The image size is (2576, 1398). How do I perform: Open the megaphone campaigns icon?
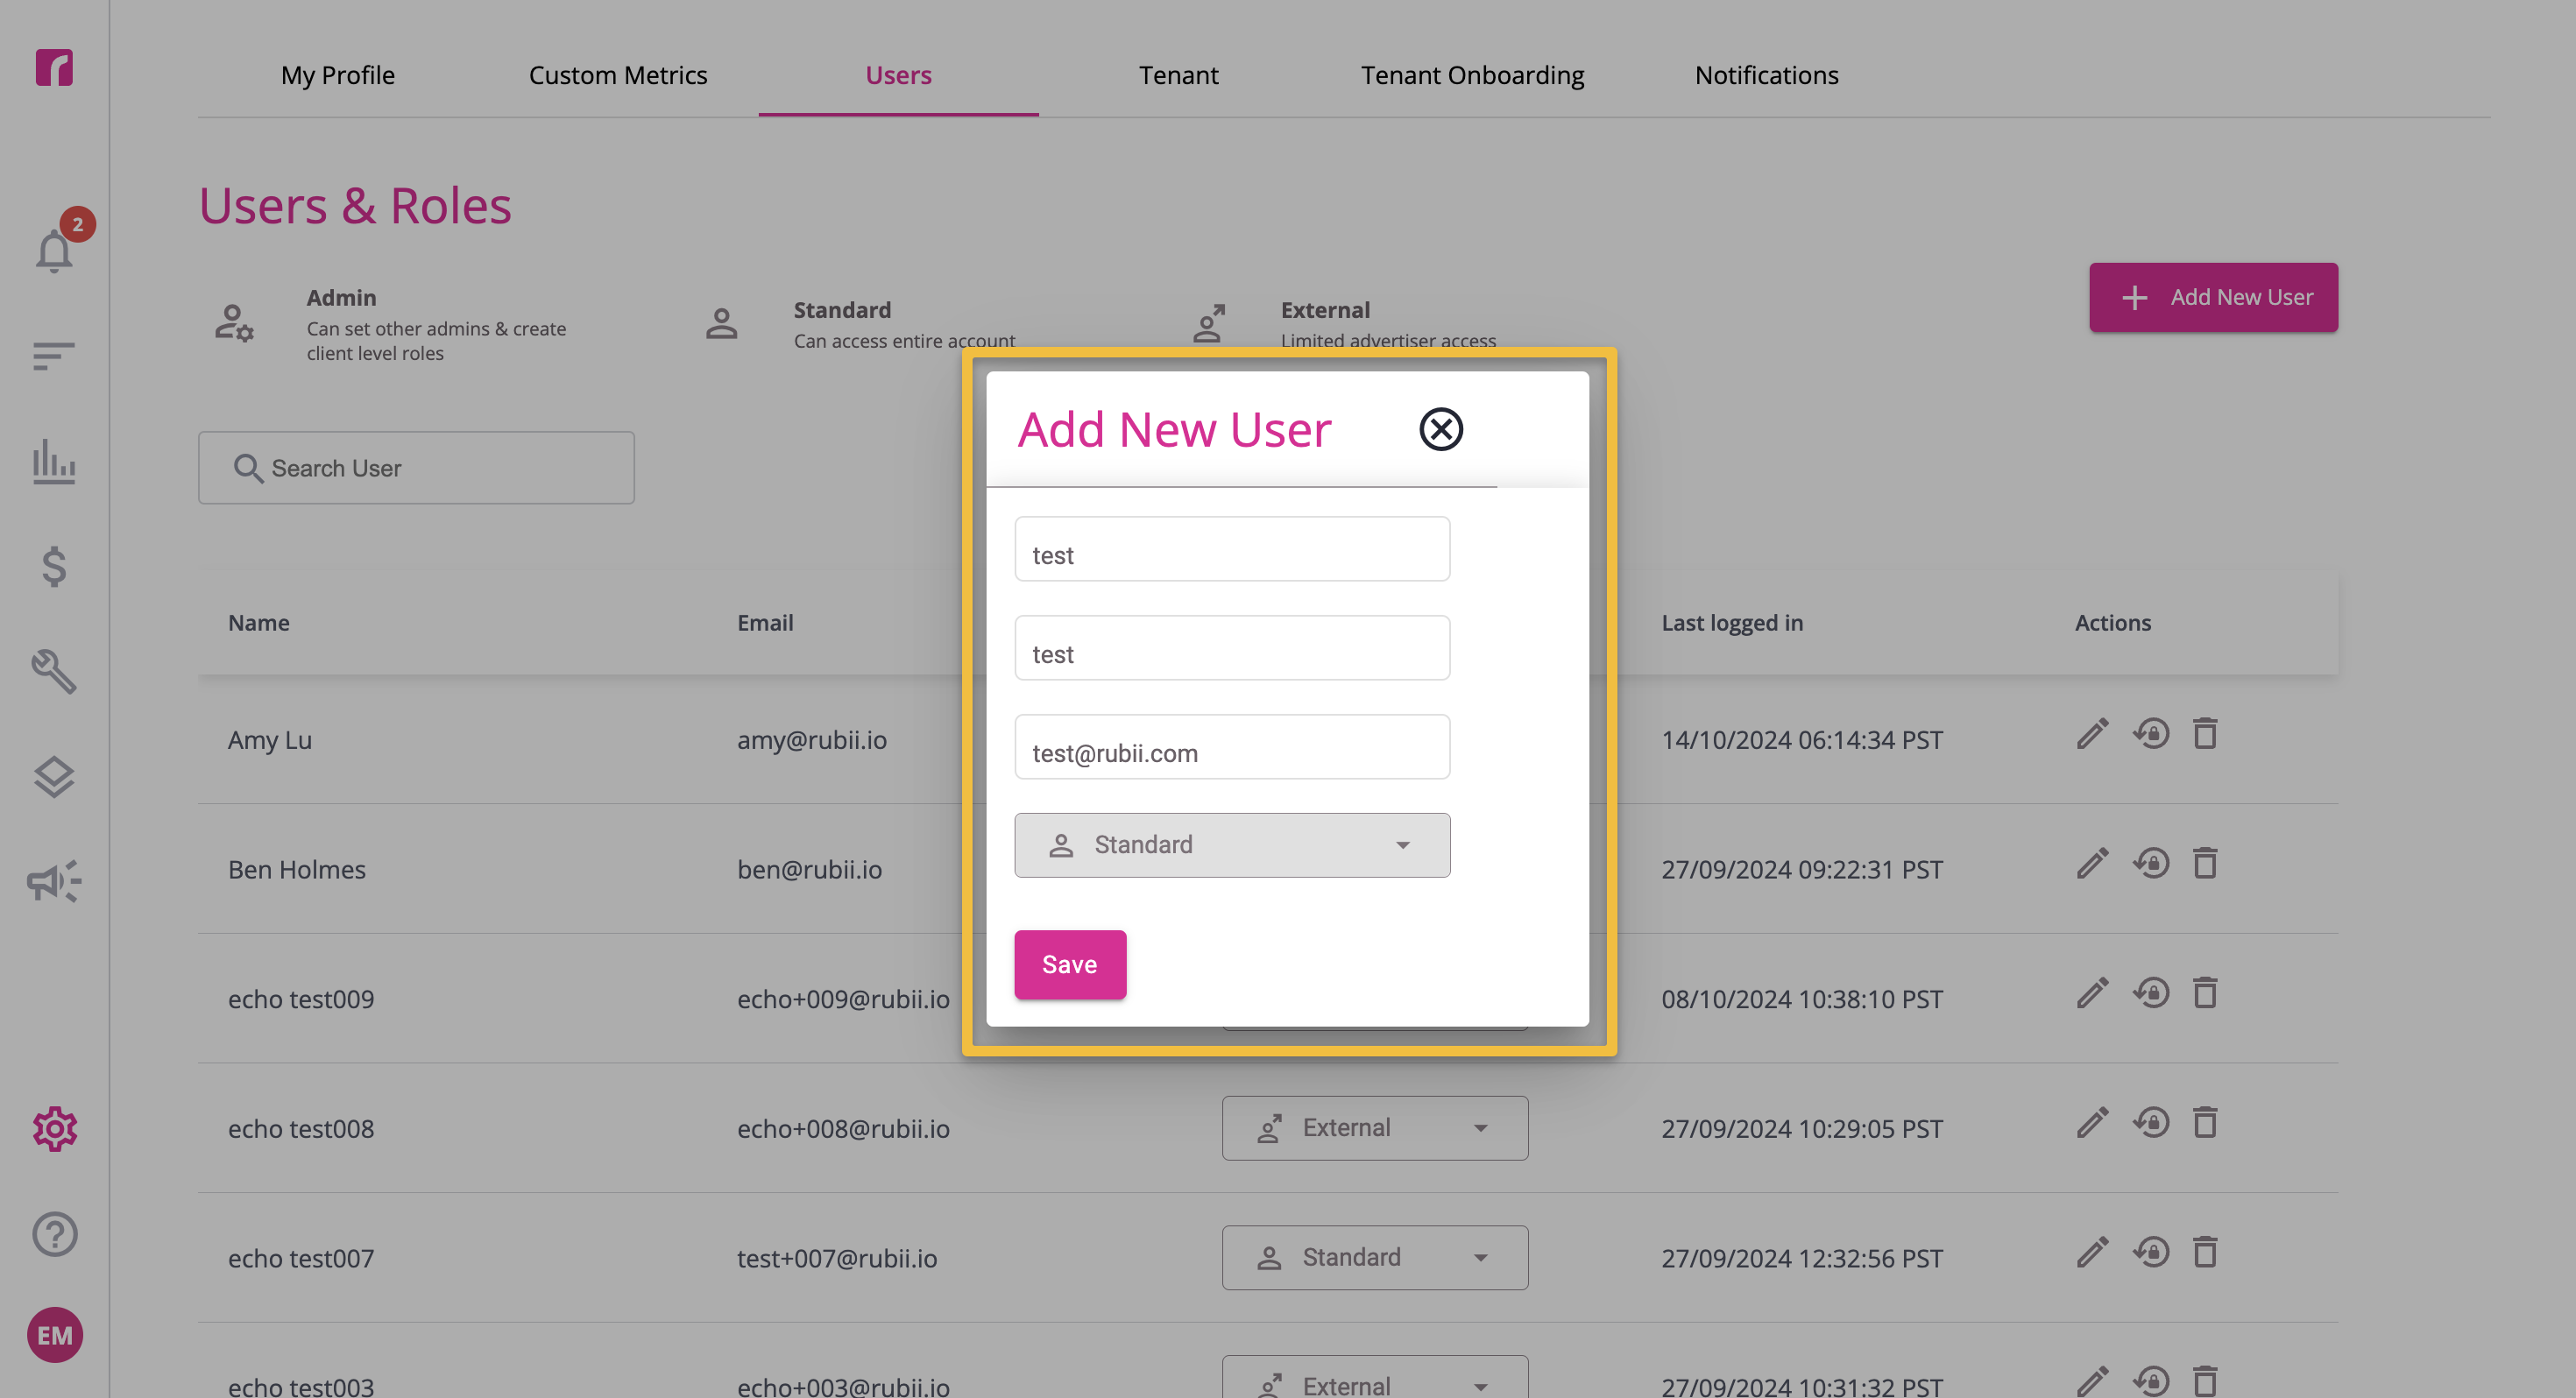[54, 881]
